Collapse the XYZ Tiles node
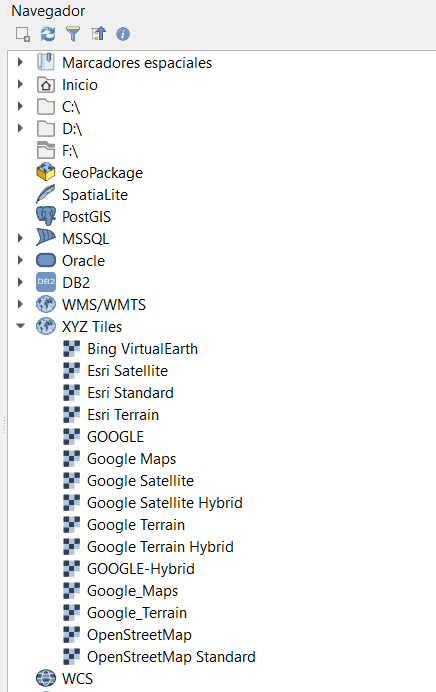436x692 pixels. point(20,326)
